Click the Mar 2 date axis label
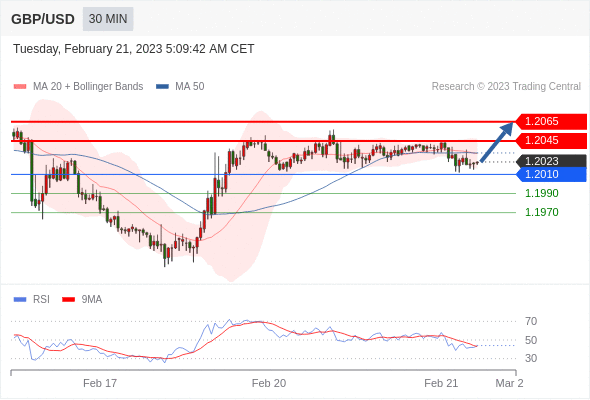This screenshot has width=590, height=400. [509, 383]
